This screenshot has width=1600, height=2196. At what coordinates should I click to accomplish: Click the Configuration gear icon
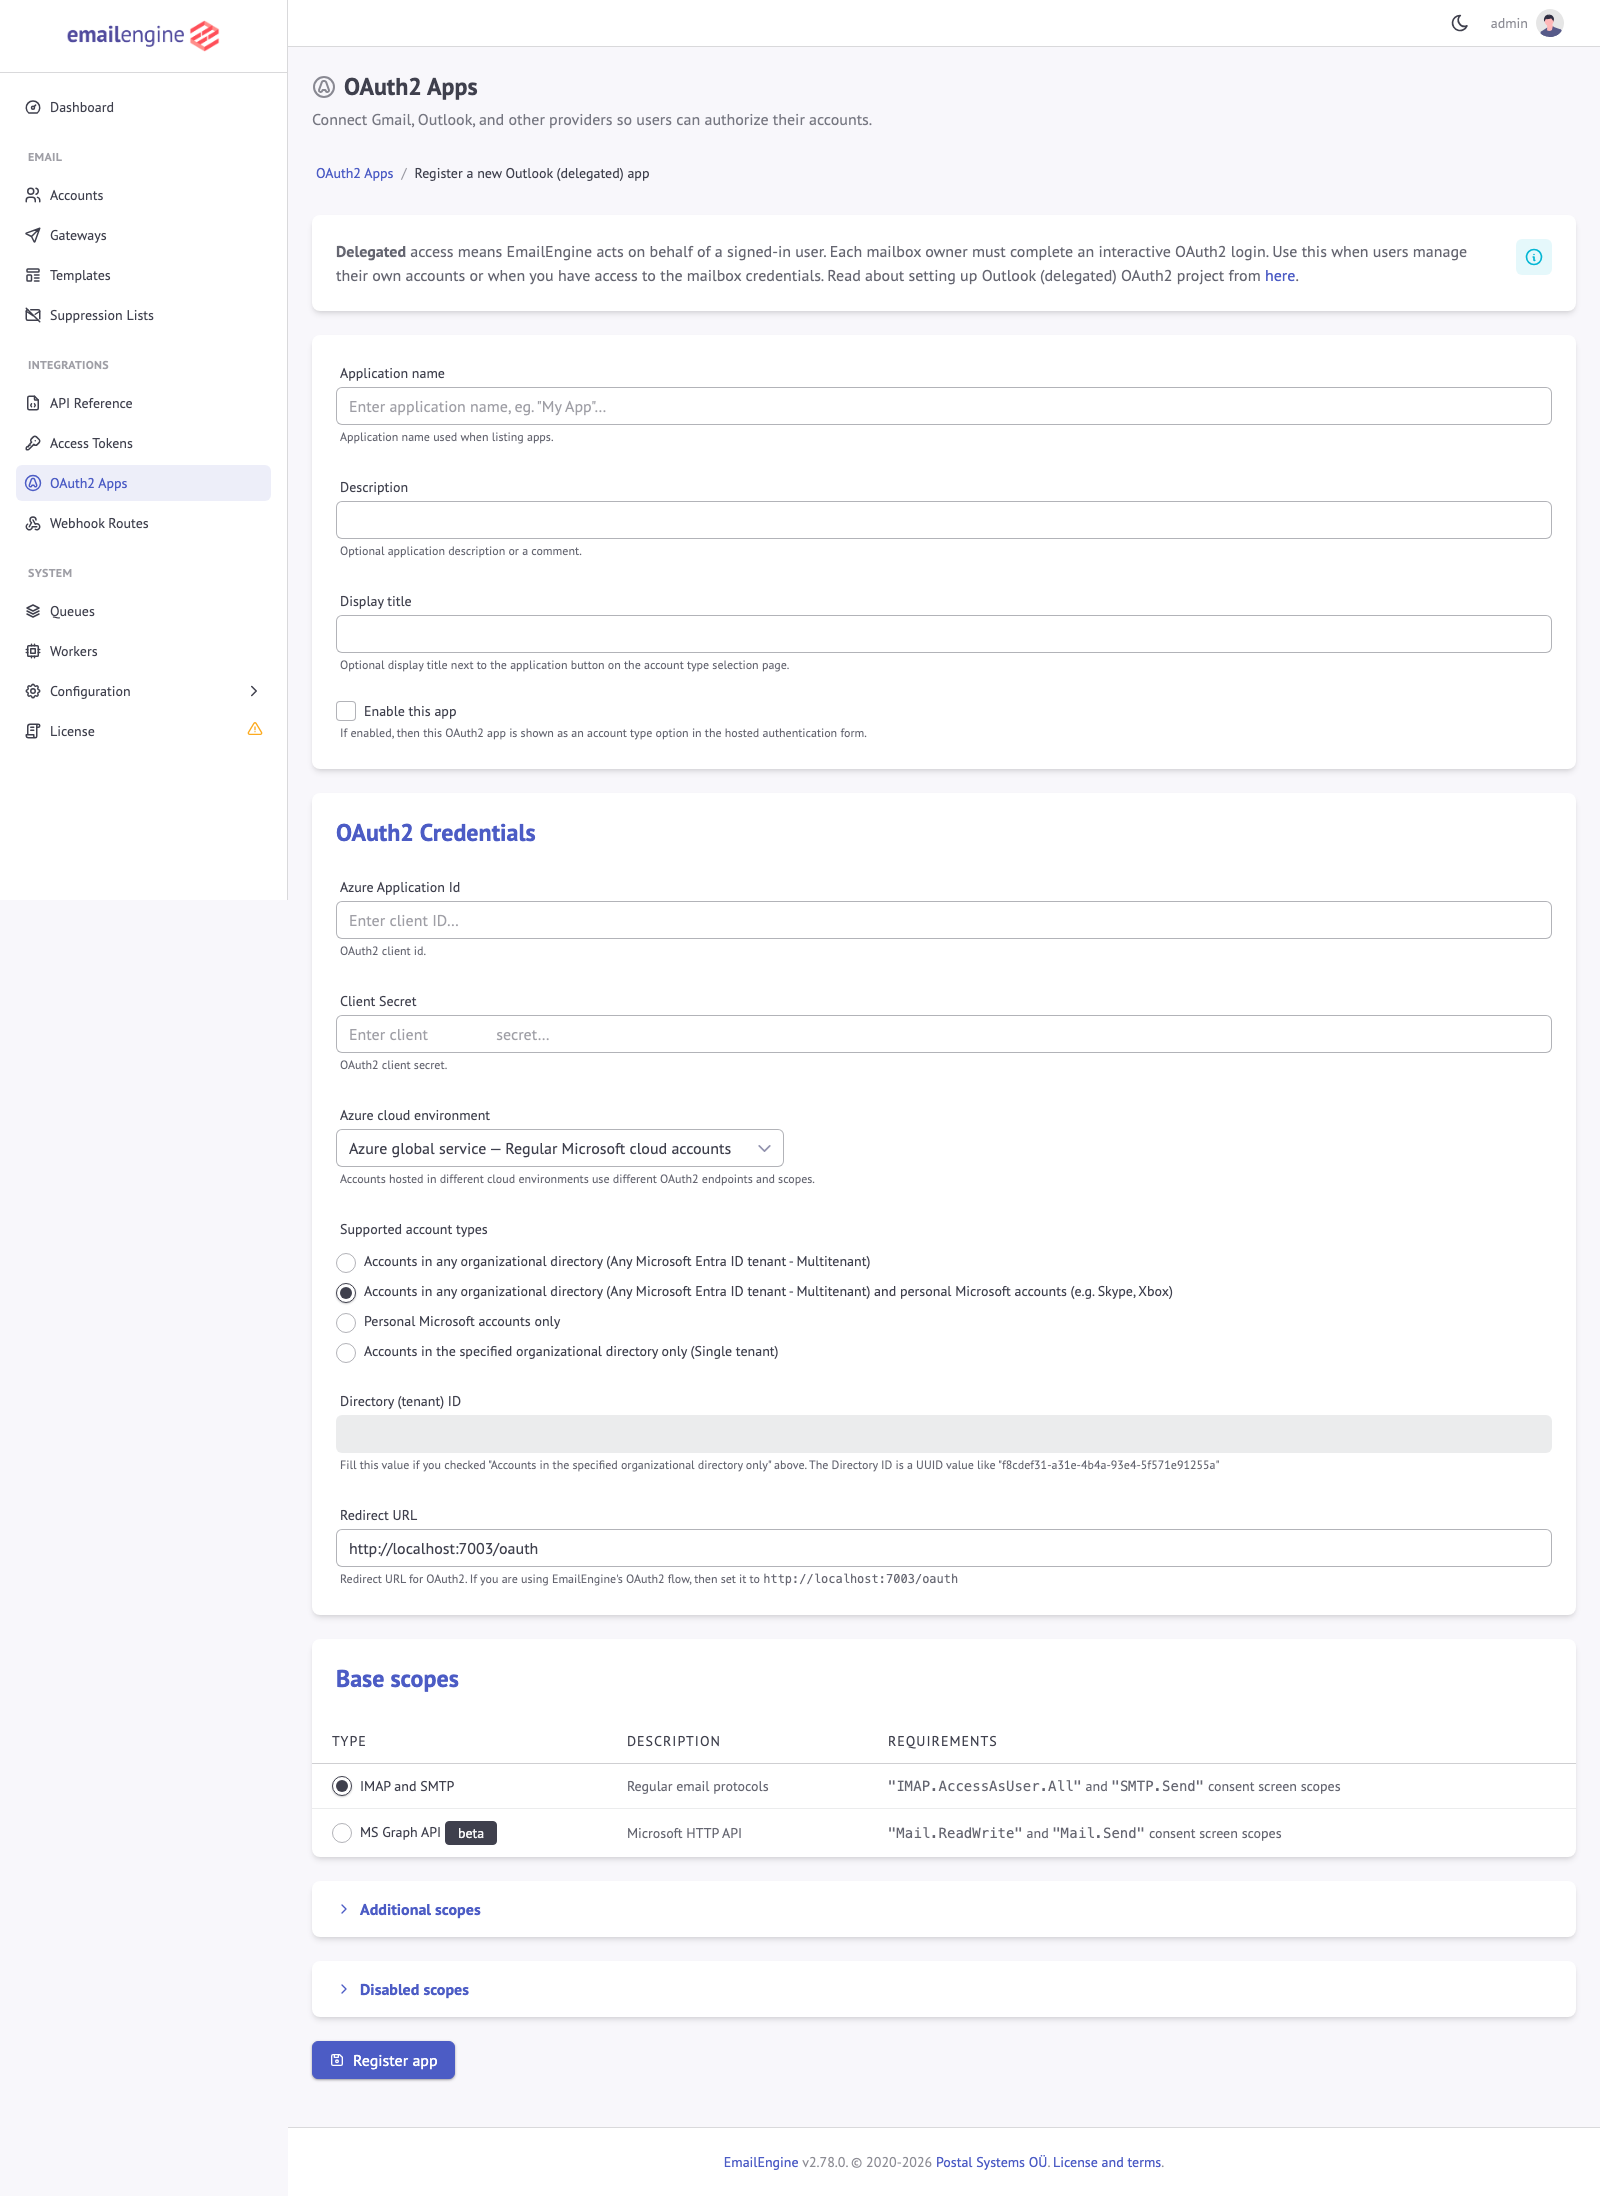pyautogui.click(x=33, y=691)
